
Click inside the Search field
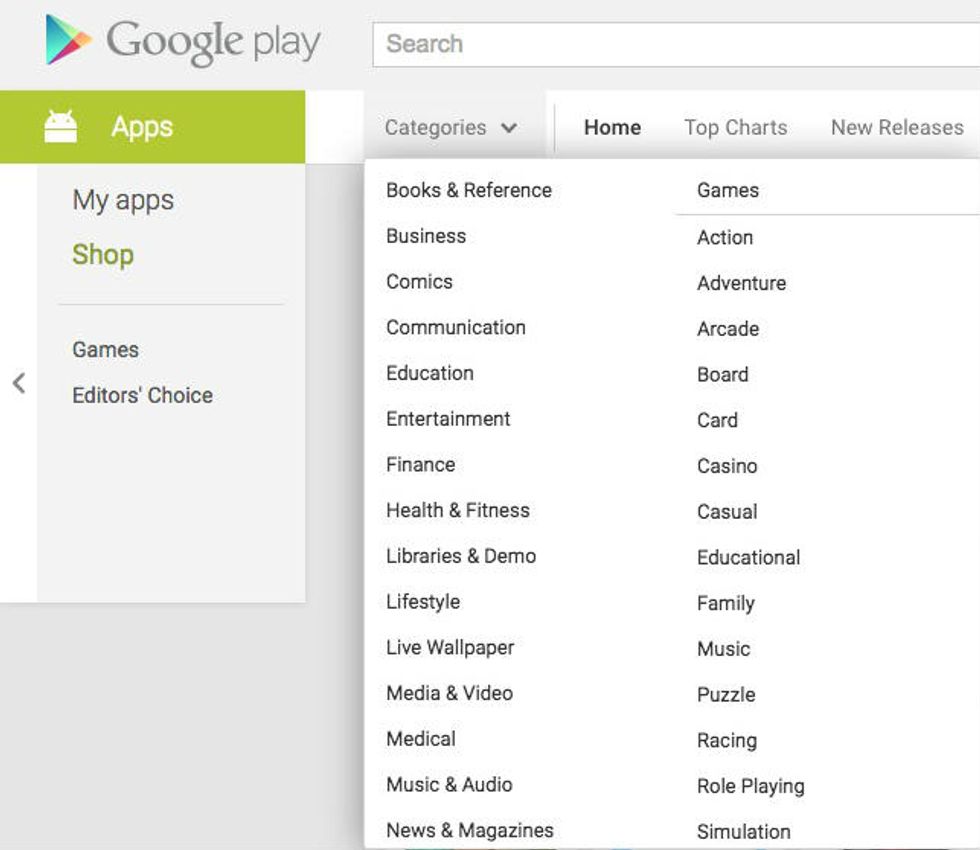(x=600, y=43)
